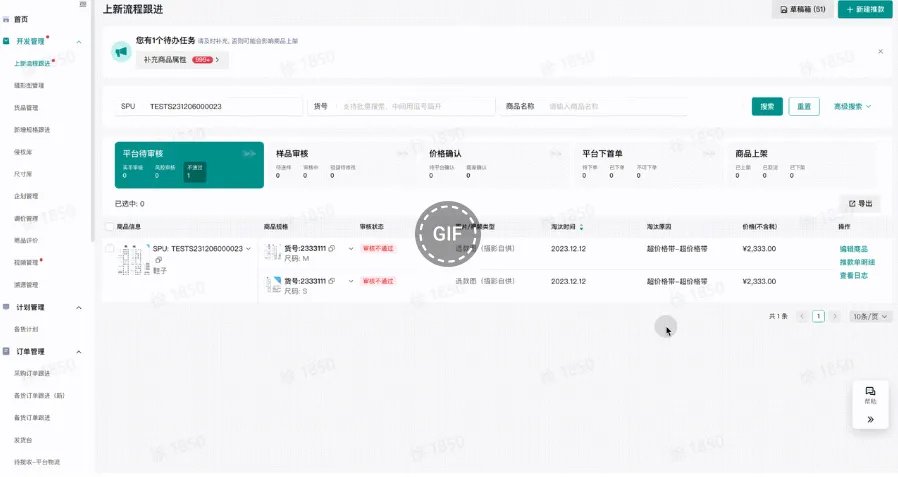This screenshot has height=477, width=898.
Task: Focus the 货号 search input
Action: 401,107
